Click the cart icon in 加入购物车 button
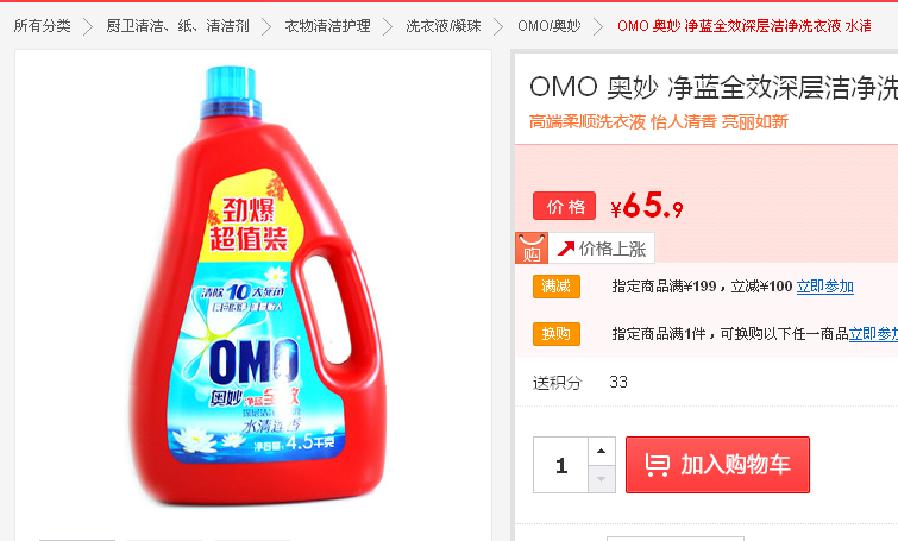 coord(656,464)
